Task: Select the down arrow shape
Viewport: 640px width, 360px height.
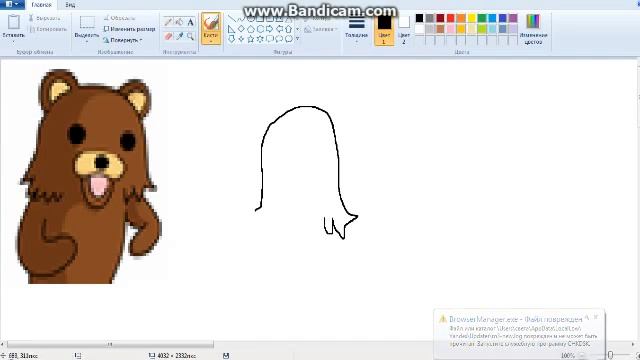Action: pyautogui.click(x=231, y=39)
